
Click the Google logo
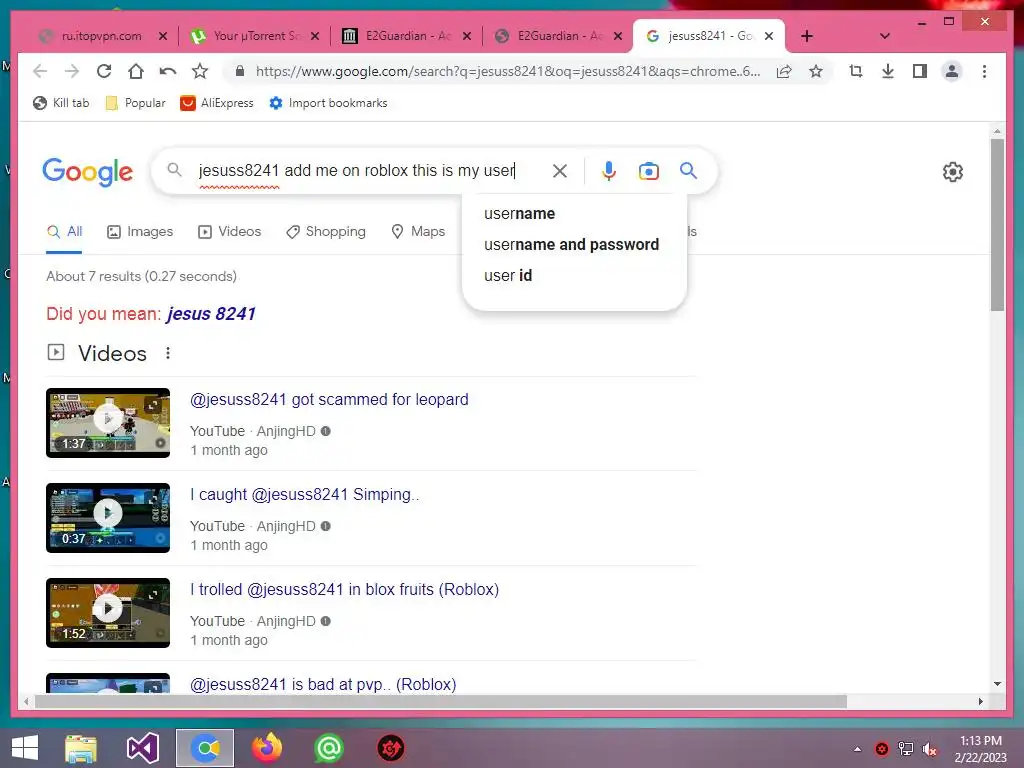click(x=88, y=172)
